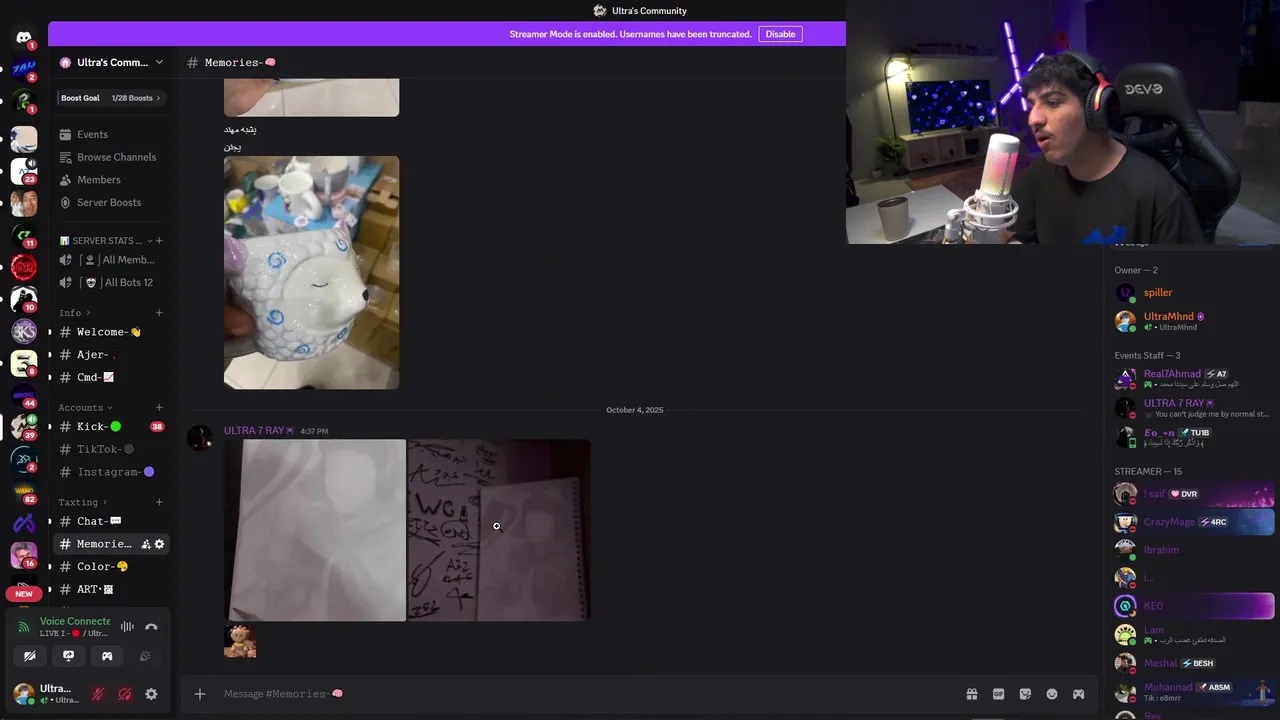Viewport: 1280px width, 720px height.
Task: Add channel to Info category
Action: point(159,313)
